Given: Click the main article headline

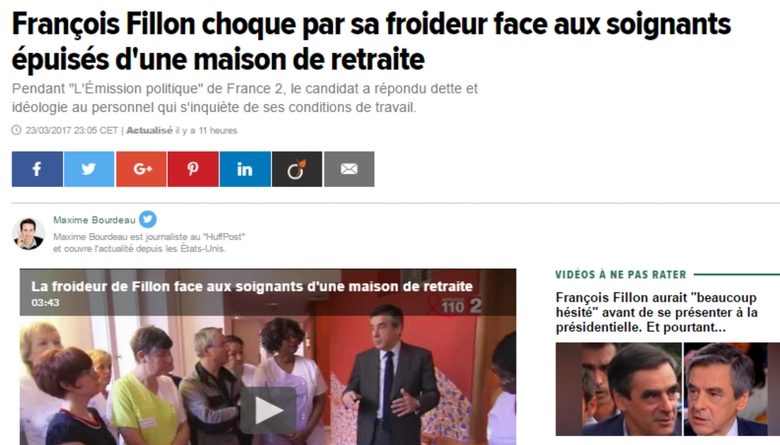Looking at the screenshot, I should (371, 42).
